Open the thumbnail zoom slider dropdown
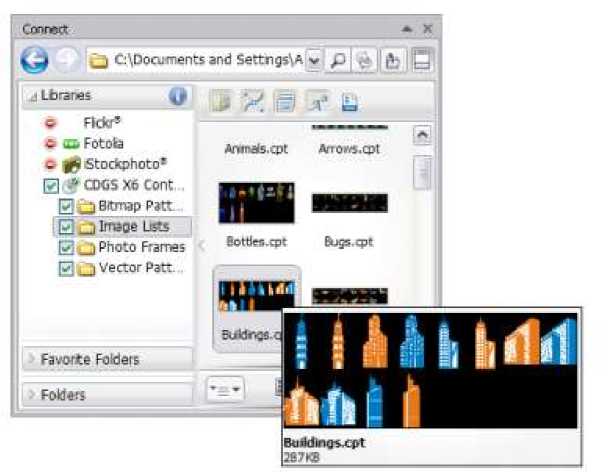 (x=225, y=389)
